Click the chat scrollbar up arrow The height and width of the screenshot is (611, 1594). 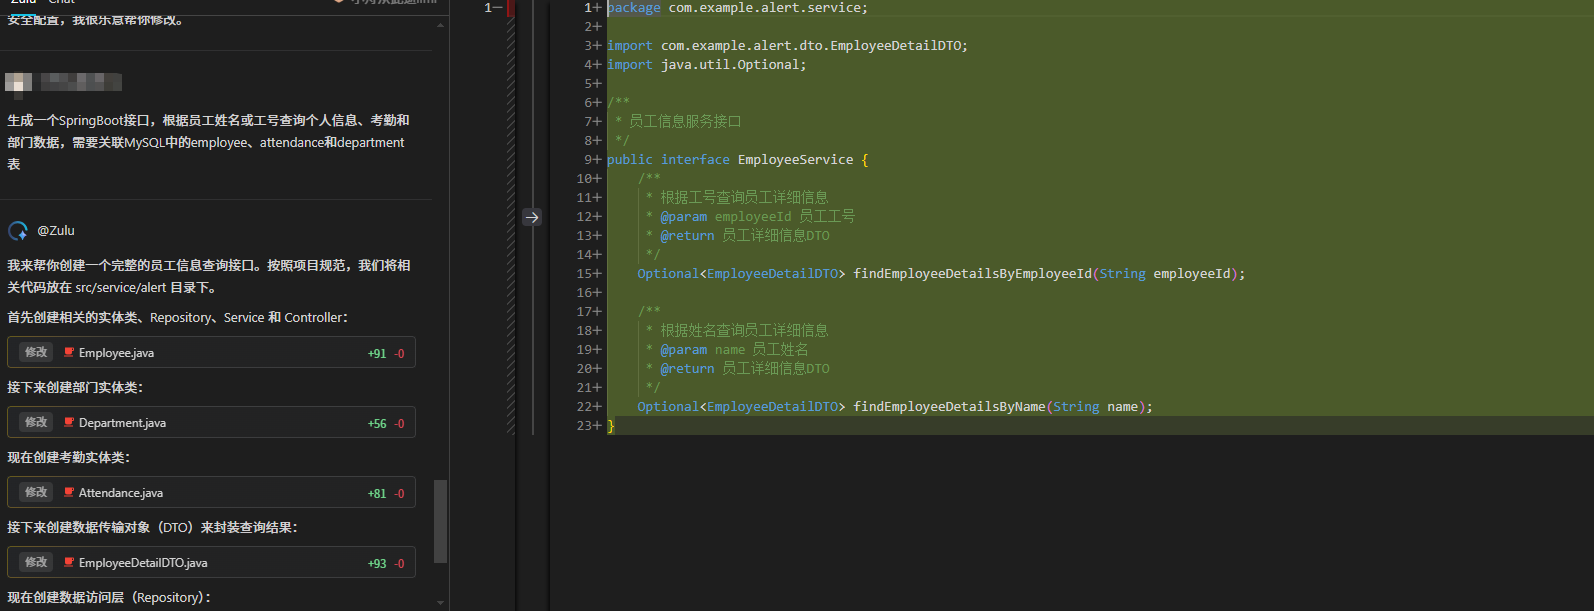coord(441,24)
